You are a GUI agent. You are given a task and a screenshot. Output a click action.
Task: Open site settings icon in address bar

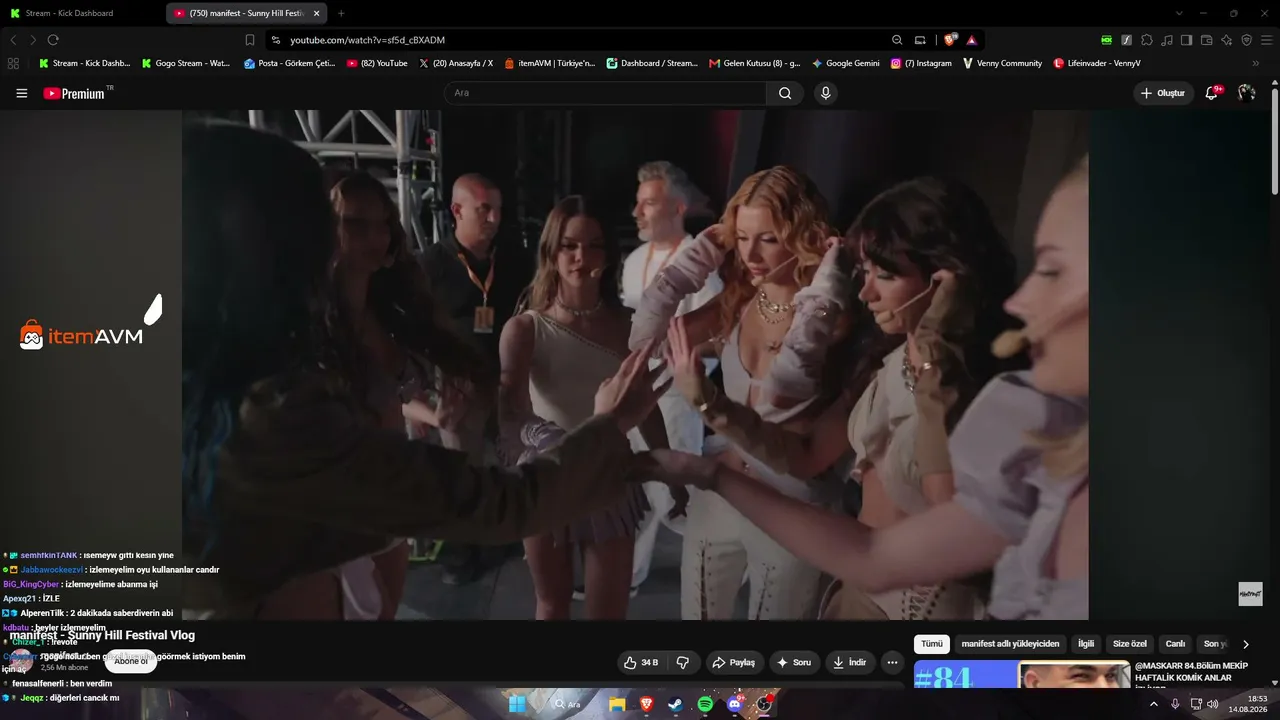[276, 40]
